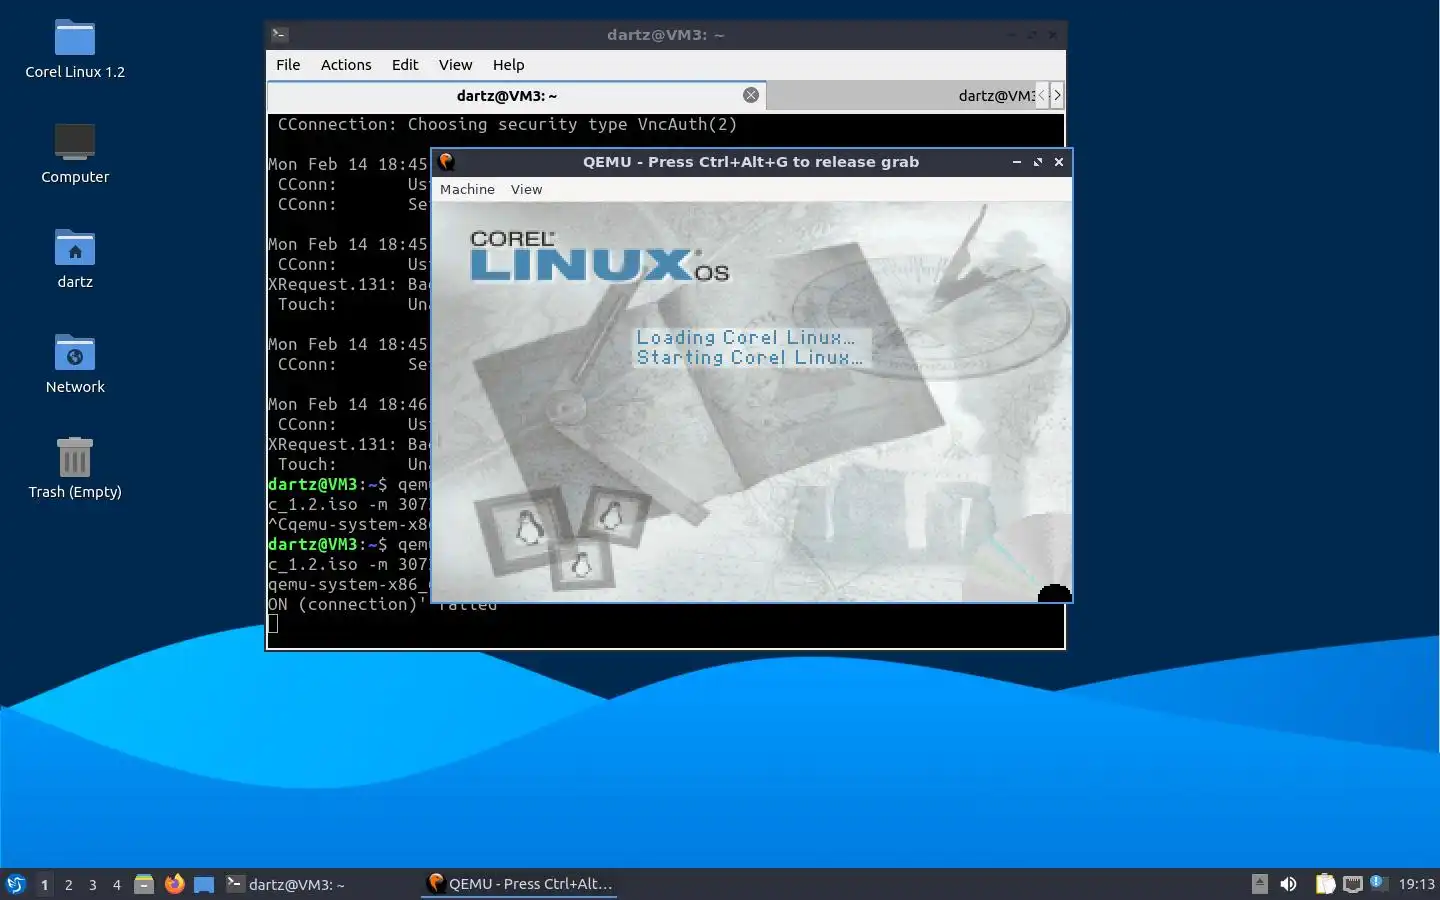
Task: Open the QEMU Machine menu
Action: pos(467,189)
